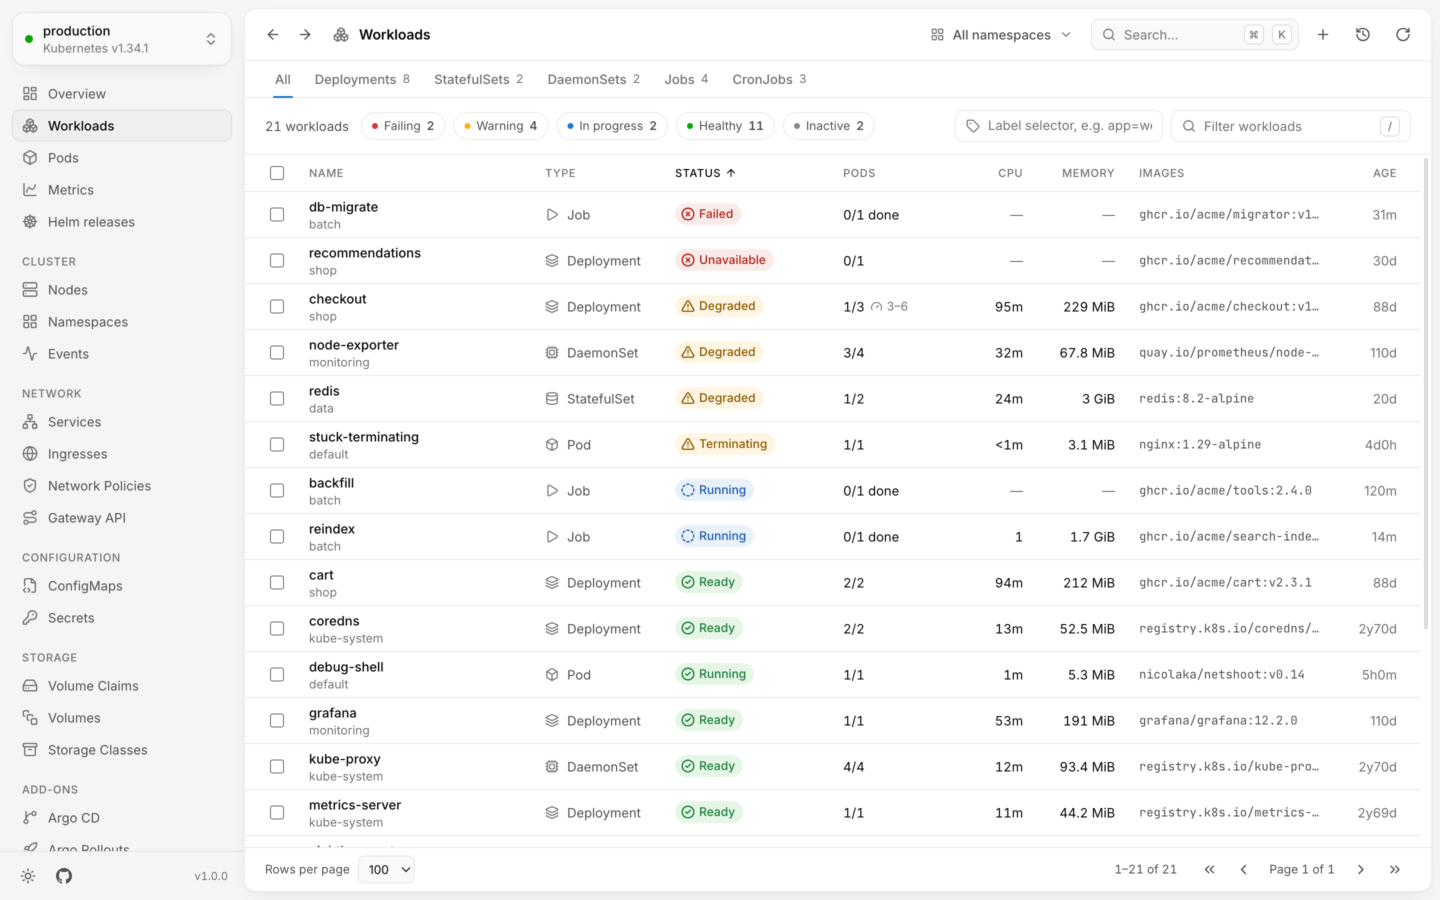This screenshot has height=900, width=1440.
Task: Switch to the DaemonSets tab
Action: coord(594,80)
